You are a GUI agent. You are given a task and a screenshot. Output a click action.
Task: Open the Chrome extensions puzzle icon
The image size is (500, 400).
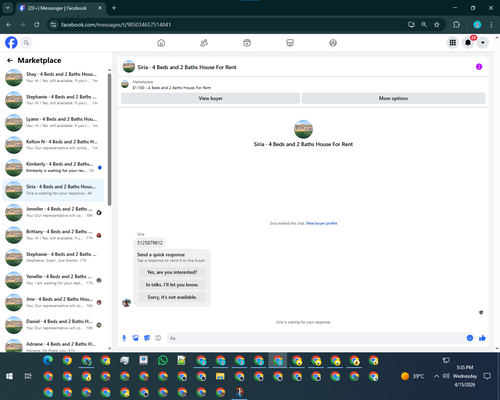(456, 25)
